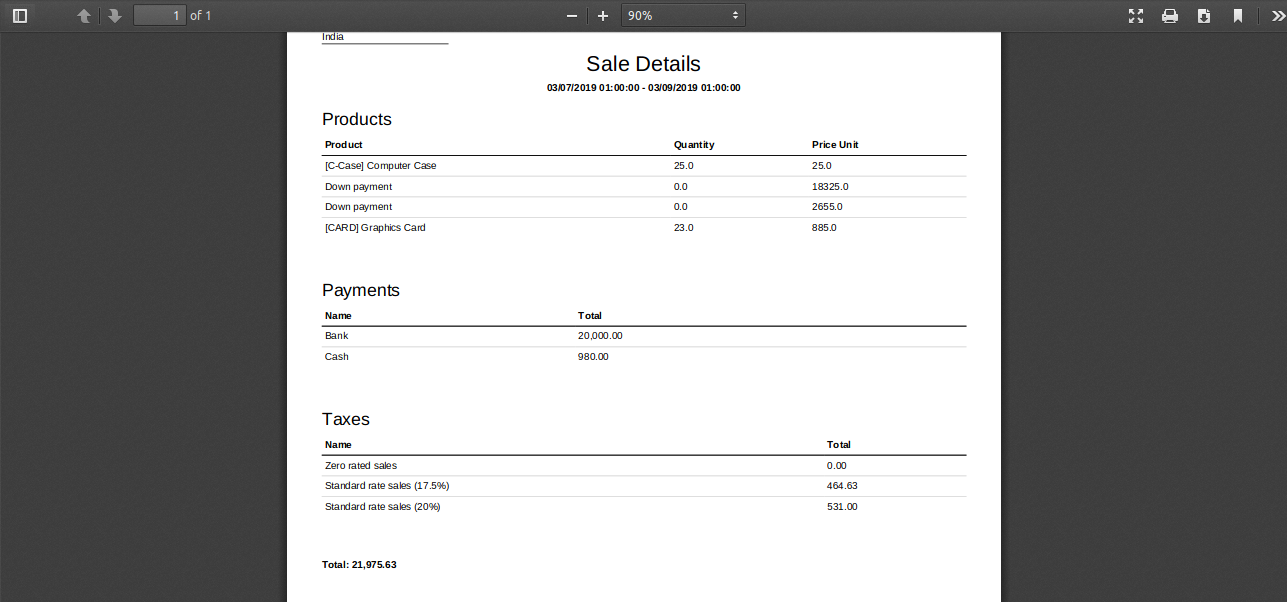This screenshot has width=1287, height=602.
Task: Click the Bank payment name
Action: (x=337, y=336)
